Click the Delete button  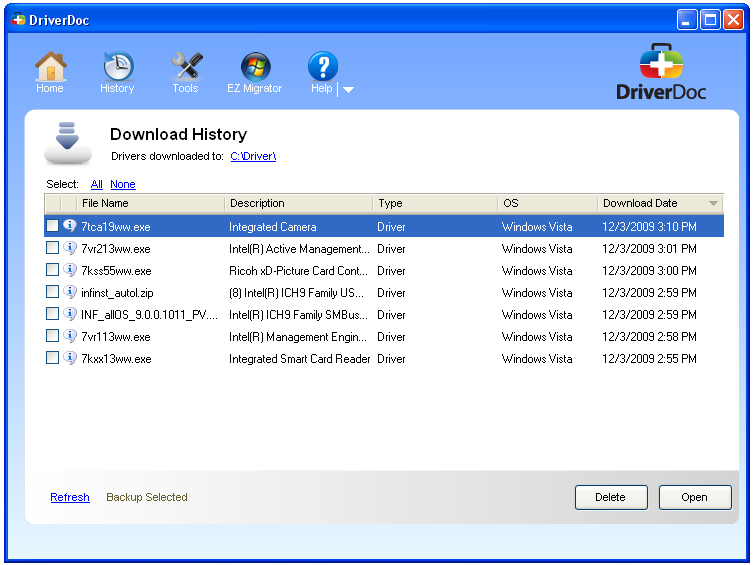click(x=611, y=497)
